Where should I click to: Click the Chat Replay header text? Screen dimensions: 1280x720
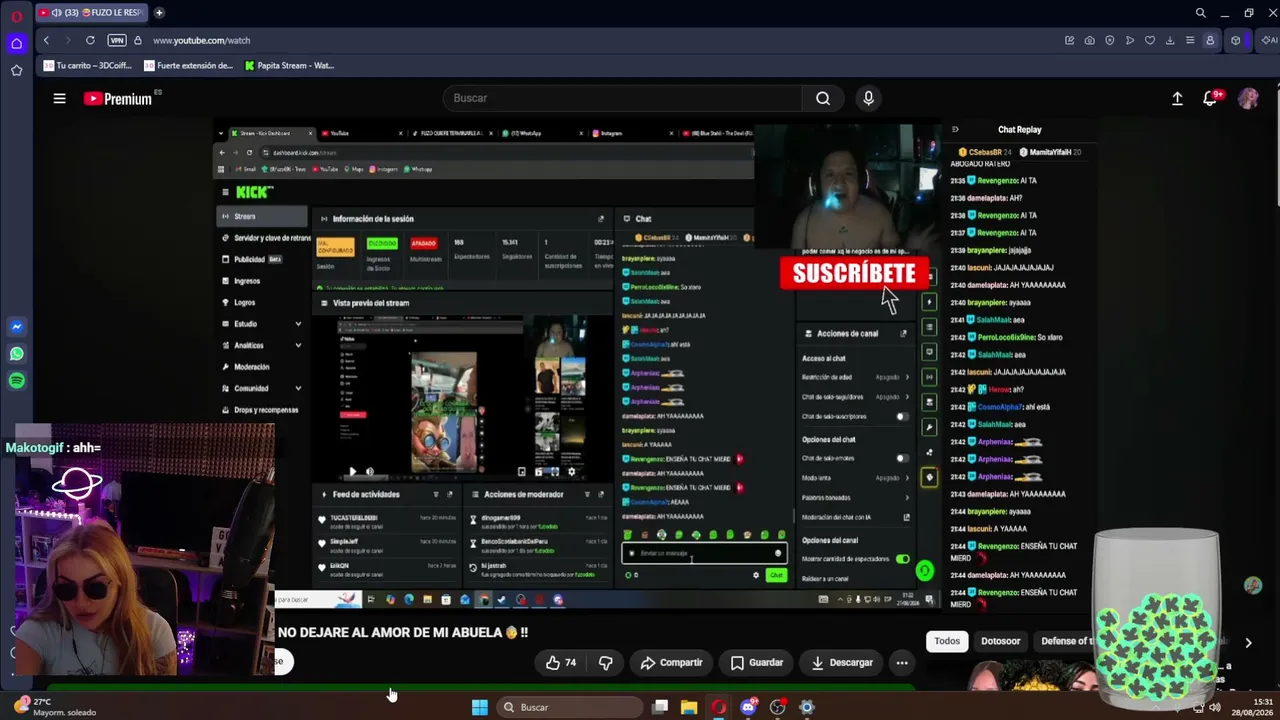point(1019,129)
